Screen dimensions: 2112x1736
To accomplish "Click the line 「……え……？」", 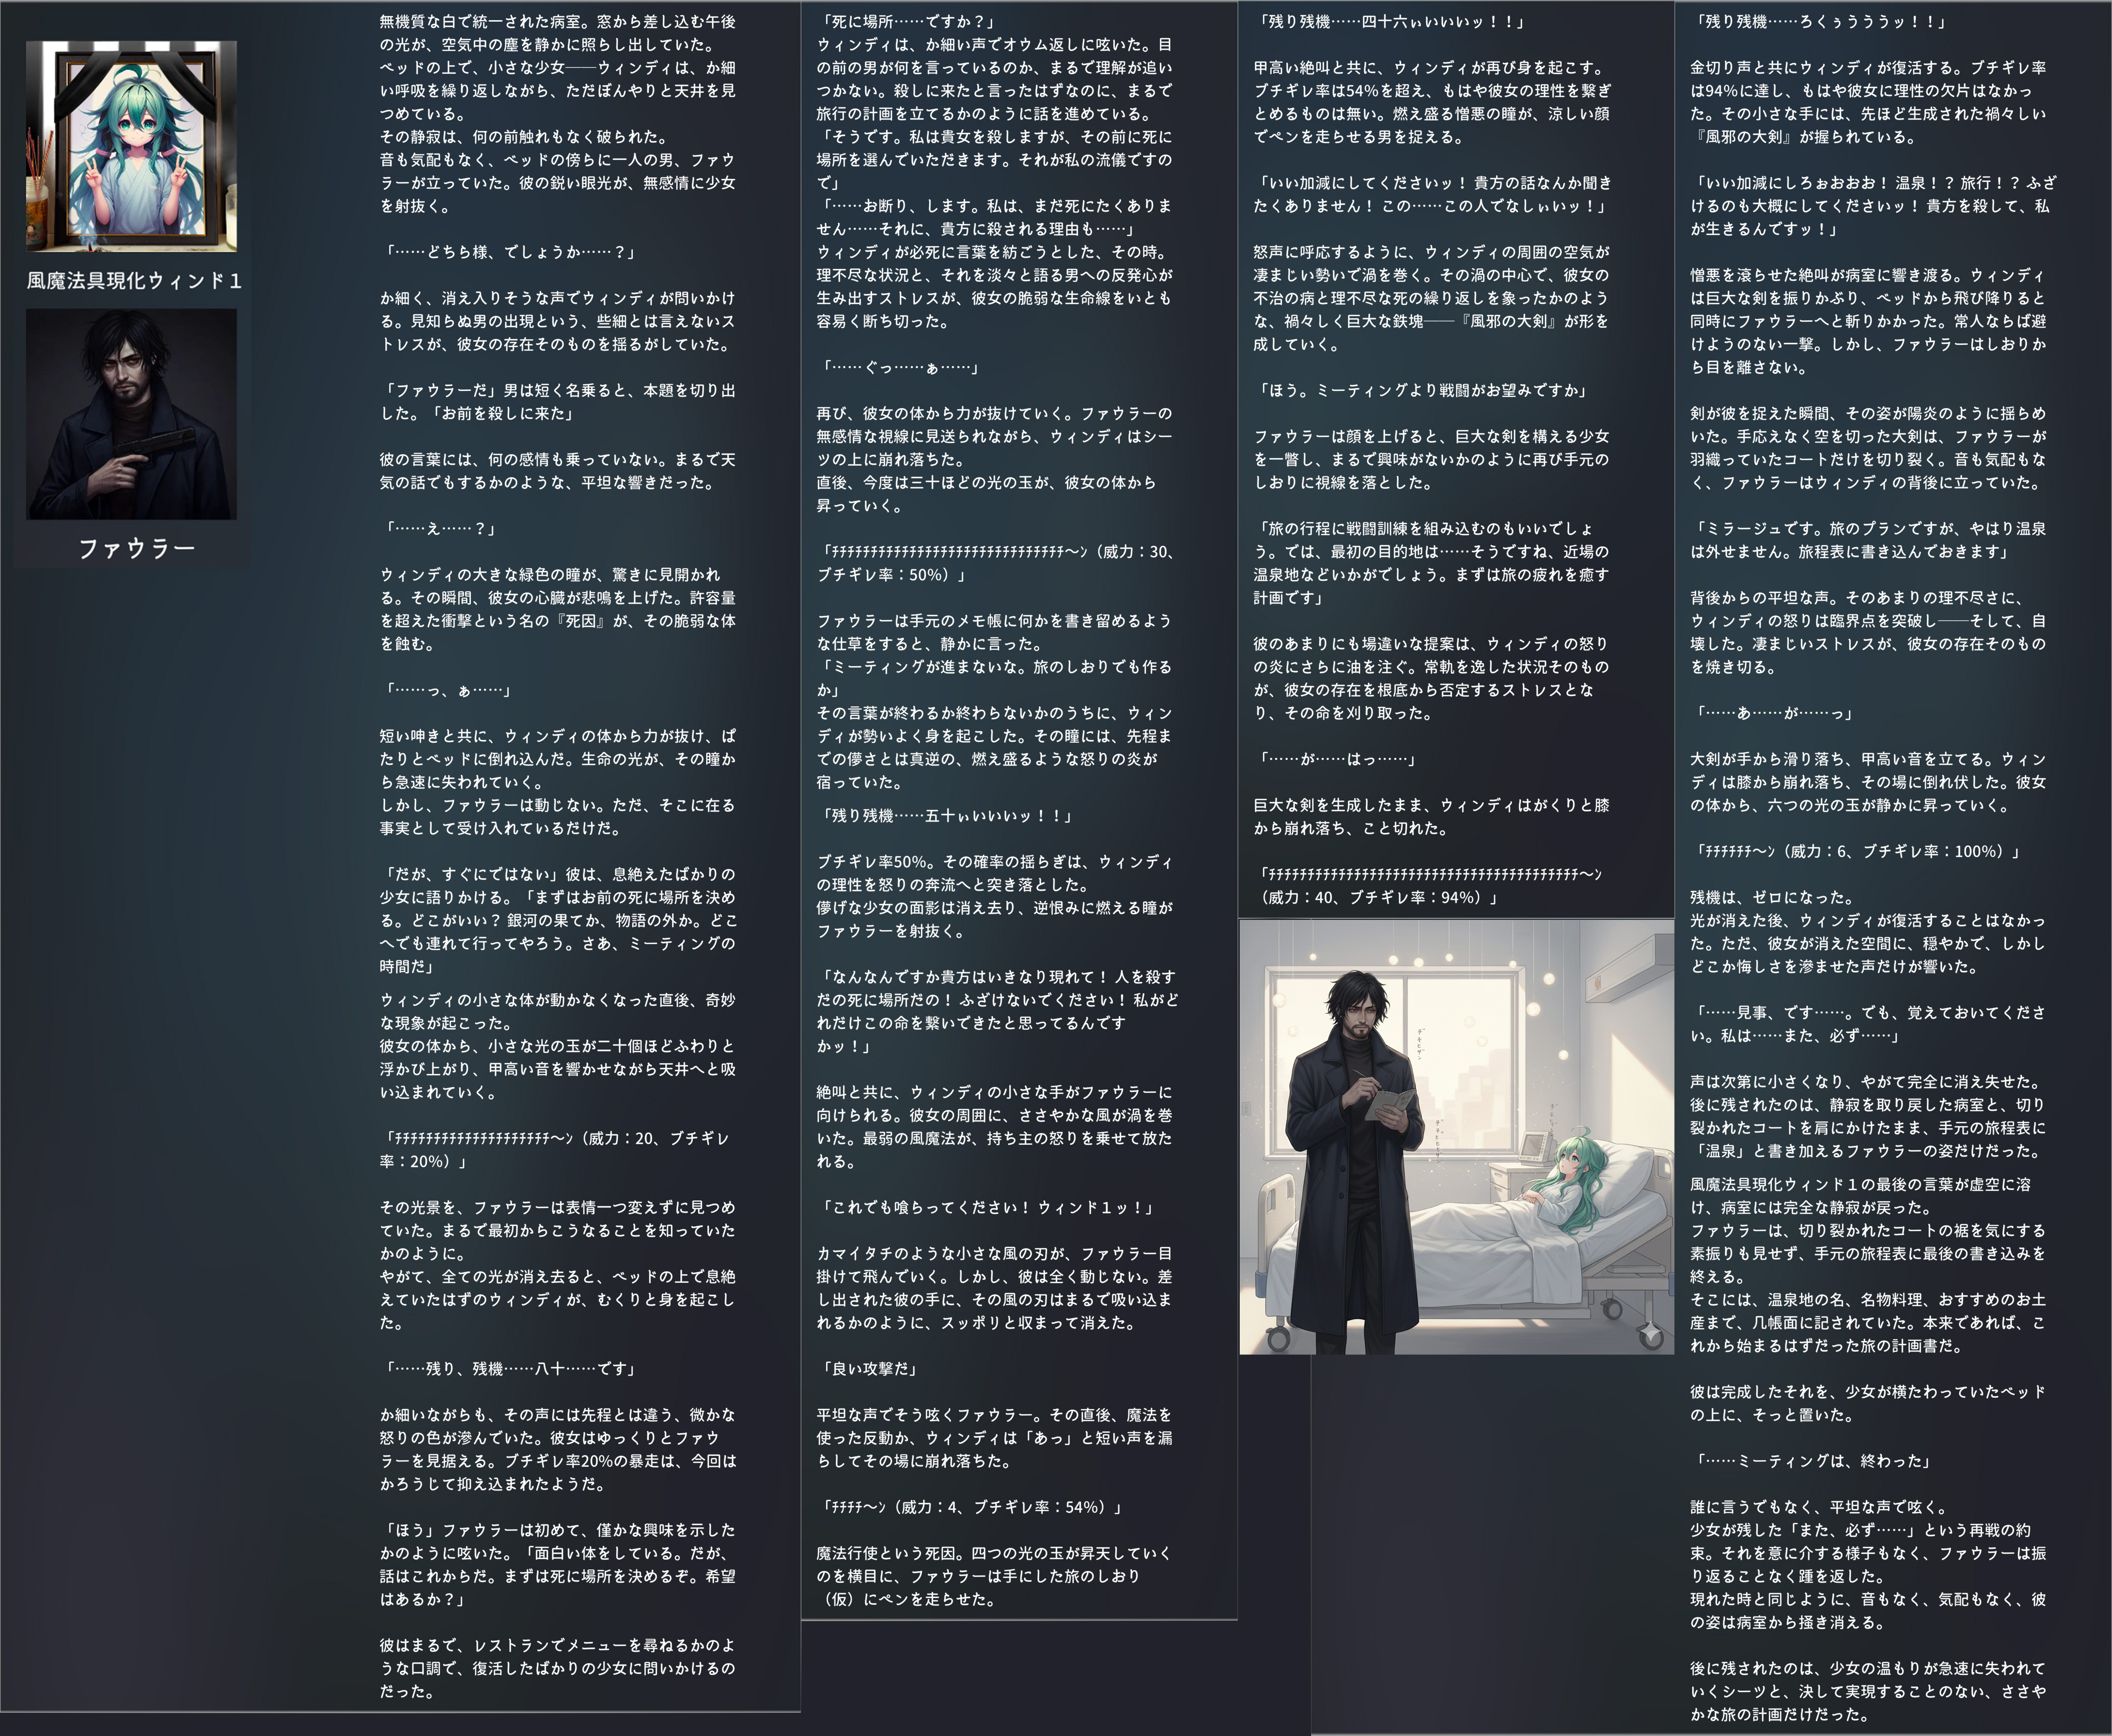I will pos(440,528).
